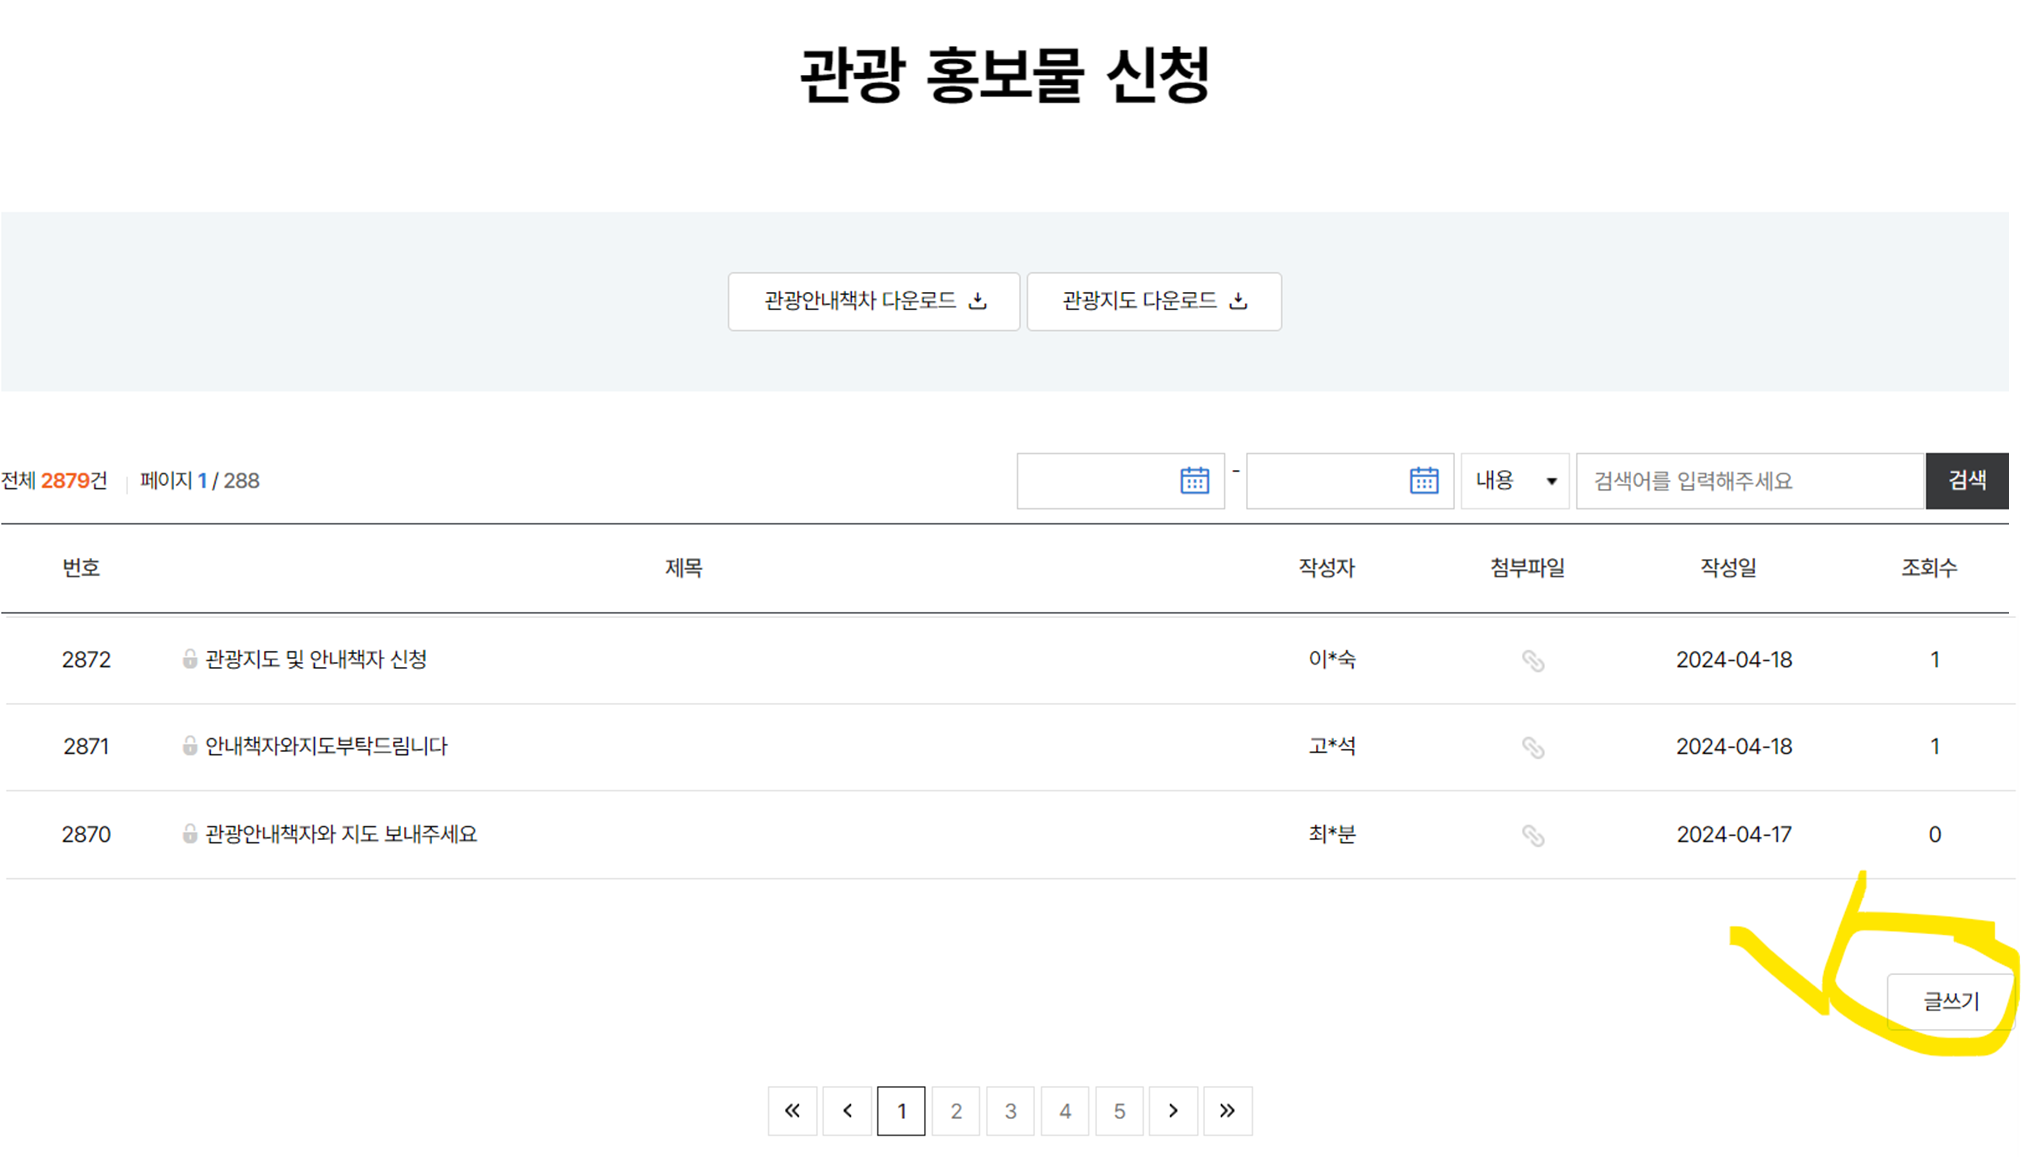Click the lock icon on 안내책자와지도부탁드림니다 post
Screen dimensions: 2021x1157
coord(189,747)
